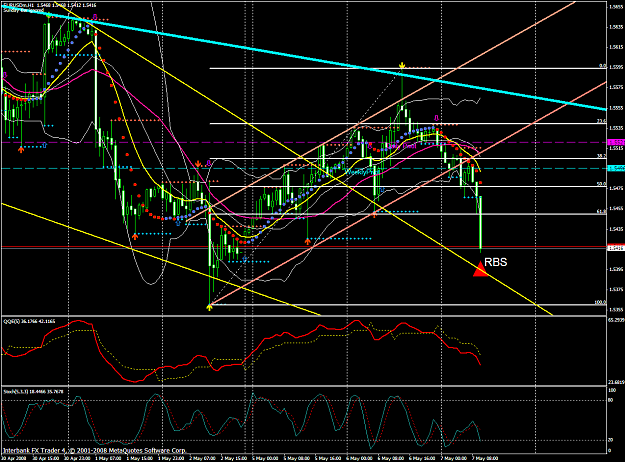Select the Fibonacci 100.0 level label
Screen dimensions: 625x462
[601, 302]
